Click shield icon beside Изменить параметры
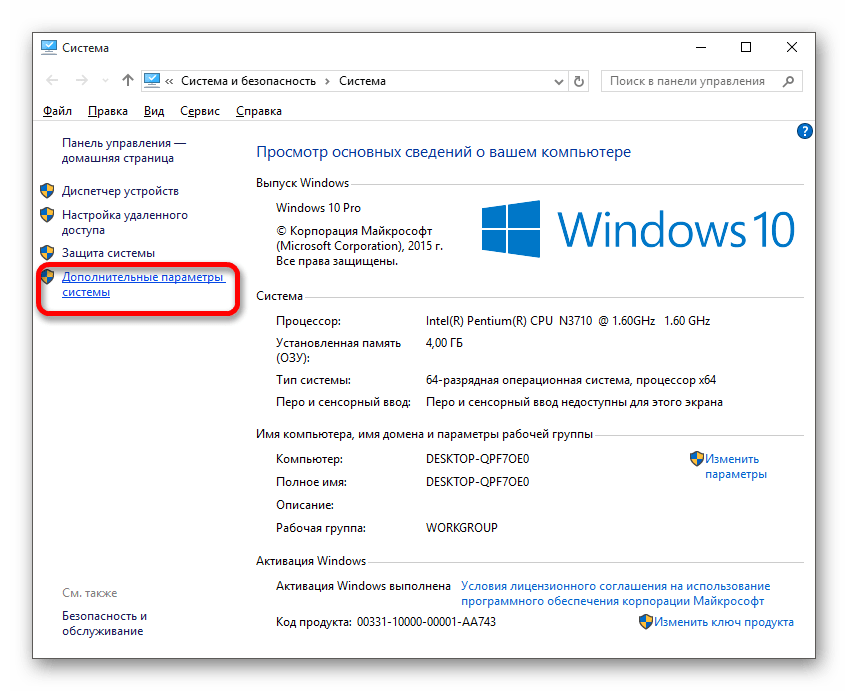Viewport: 848px width, 691px height. click(x=697, y=459)
